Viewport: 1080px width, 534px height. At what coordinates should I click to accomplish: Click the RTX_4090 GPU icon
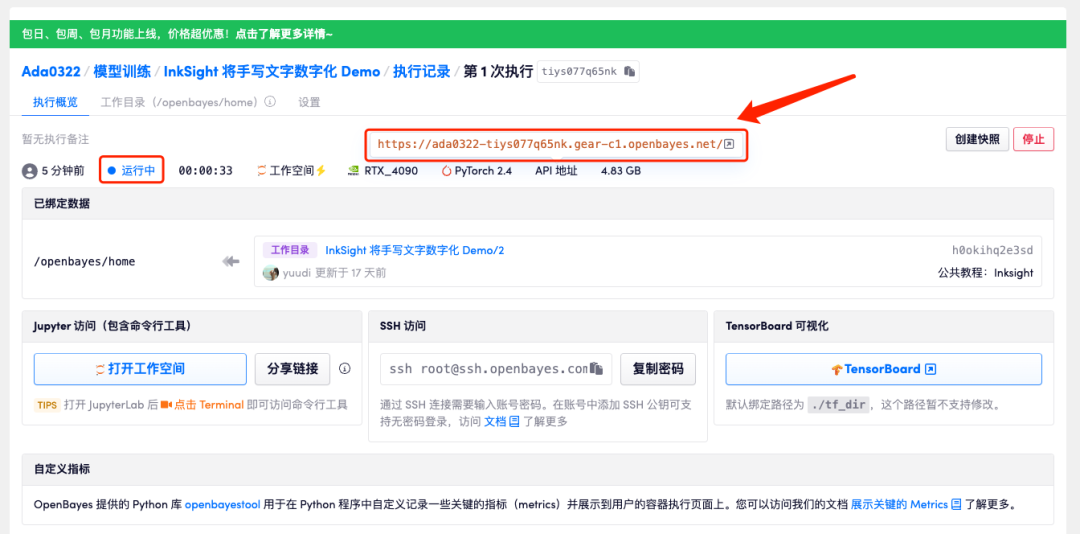353,171
